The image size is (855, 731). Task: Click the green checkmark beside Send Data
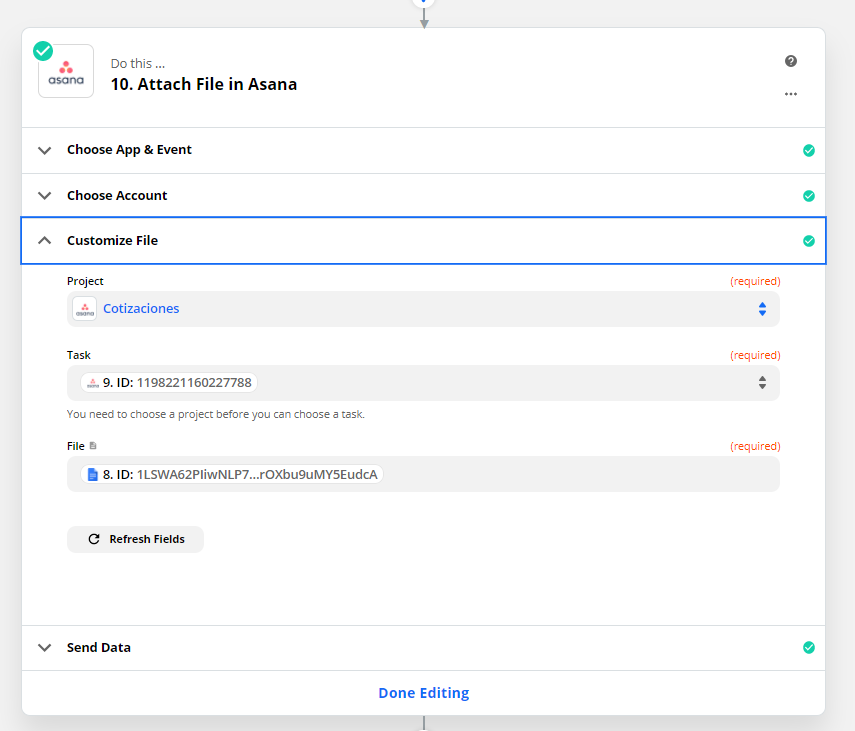tap(809, 648)
